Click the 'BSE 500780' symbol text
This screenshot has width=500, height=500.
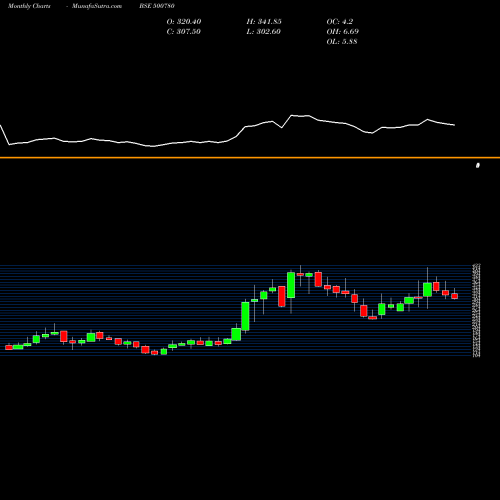click(x=157, y=6)
